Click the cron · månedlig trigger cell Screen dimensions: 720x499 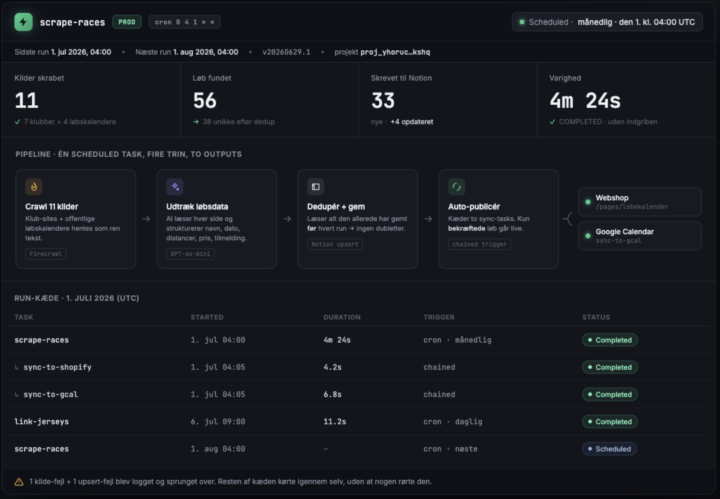pos(457,340)
